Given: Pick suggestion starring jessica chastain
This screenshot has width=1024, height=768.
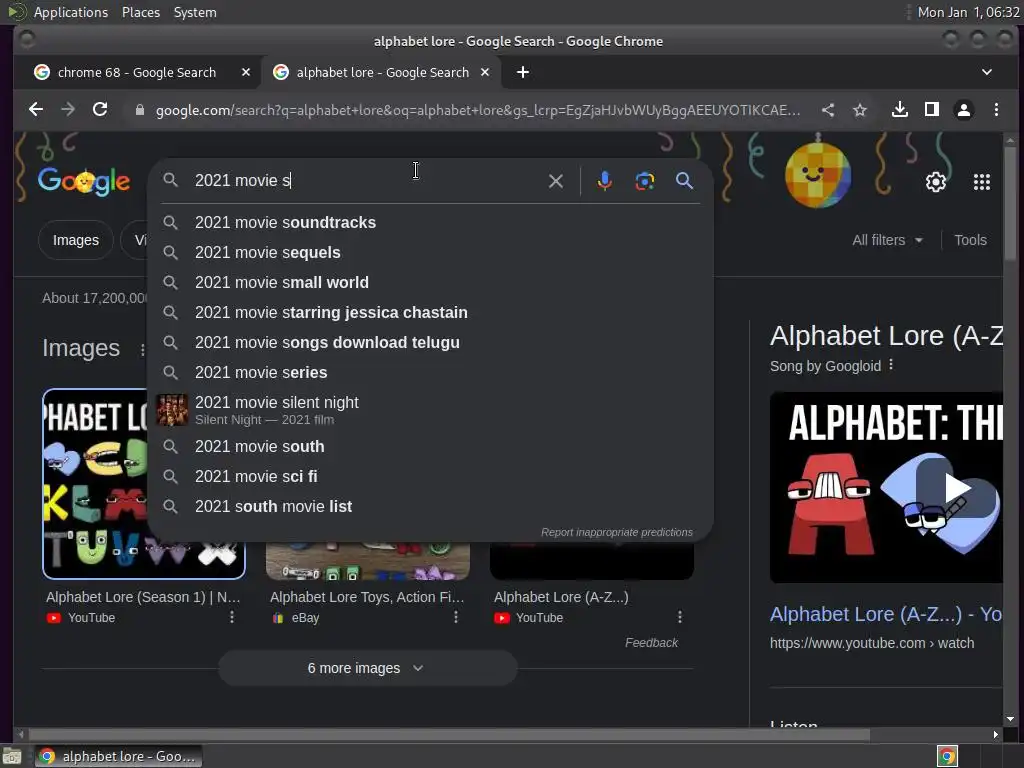Looking at the screenshot, I should coord(431,313).
